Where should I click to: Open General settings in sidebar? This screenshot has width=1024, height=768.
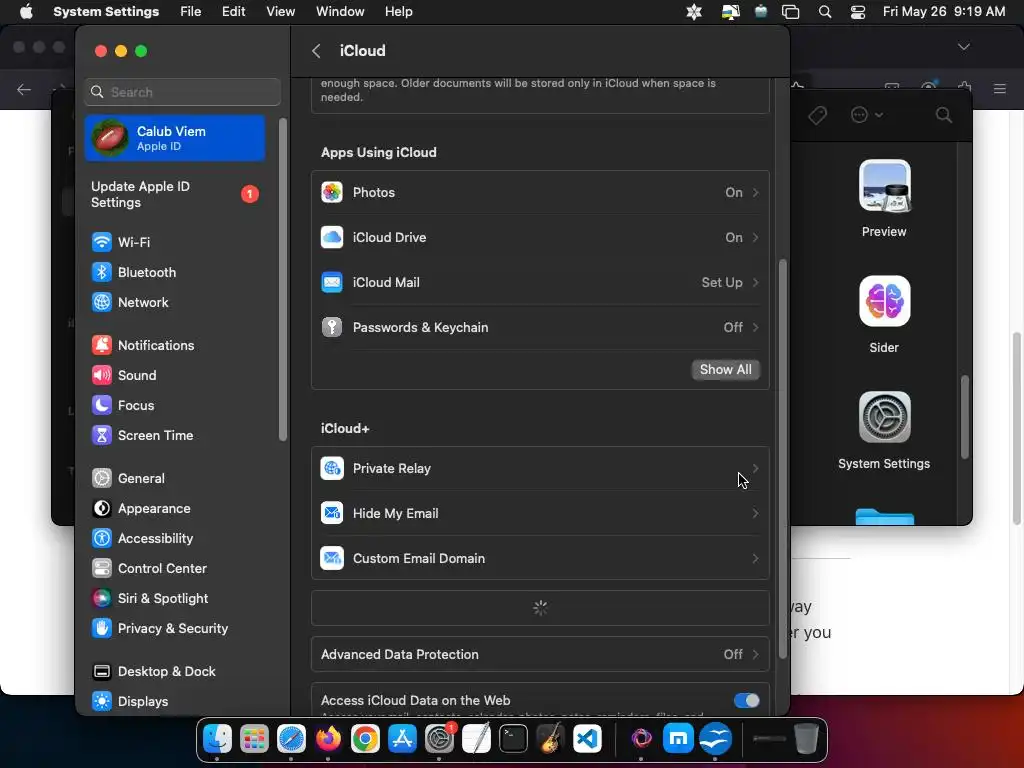pos(175,479)
